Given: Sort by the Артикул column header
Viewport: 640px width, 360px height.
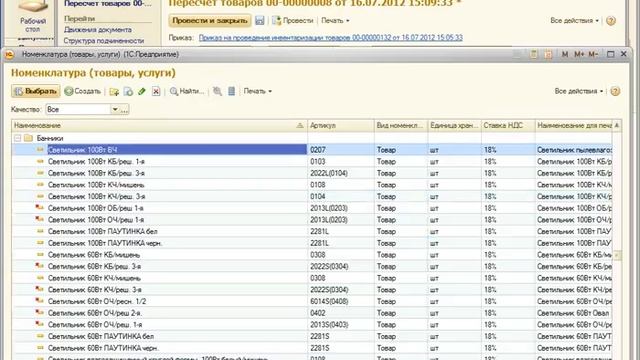Looking at the screenshot, I should (x=341, y=125).
